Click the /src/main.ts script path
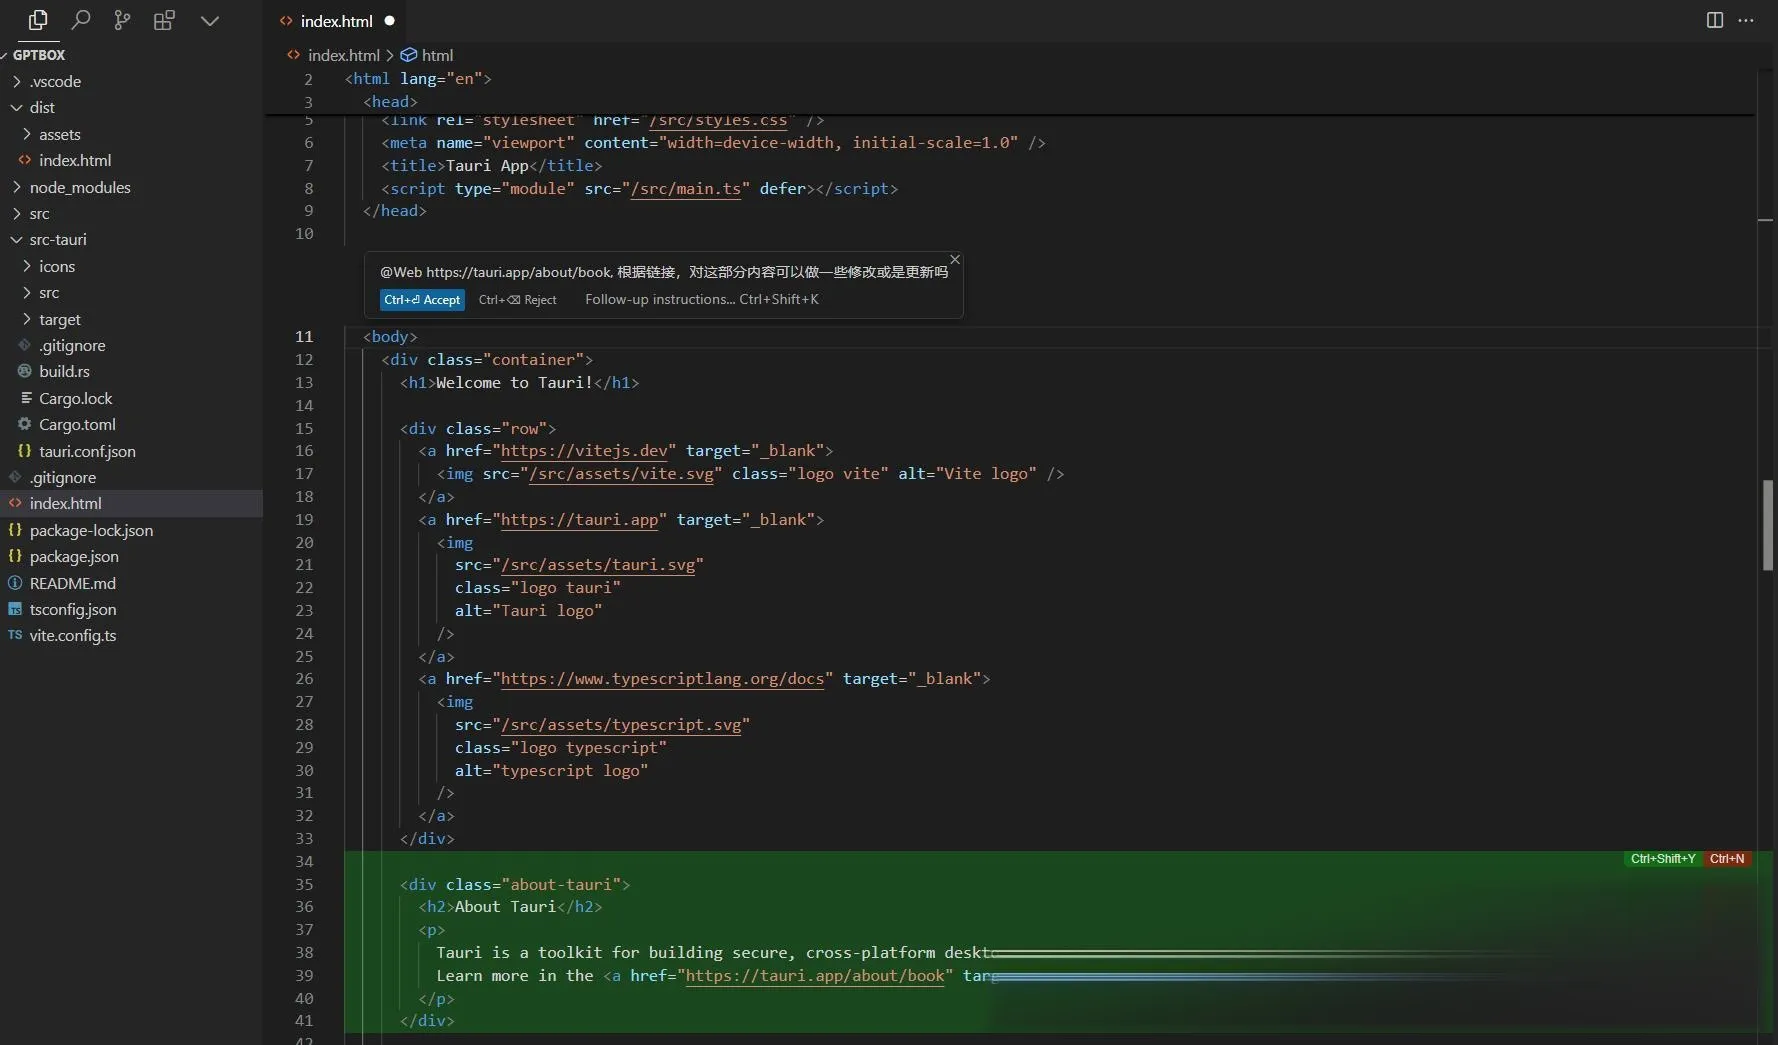The width and height of the screenshot is (1778, 1045). click(x=686, y=189)
